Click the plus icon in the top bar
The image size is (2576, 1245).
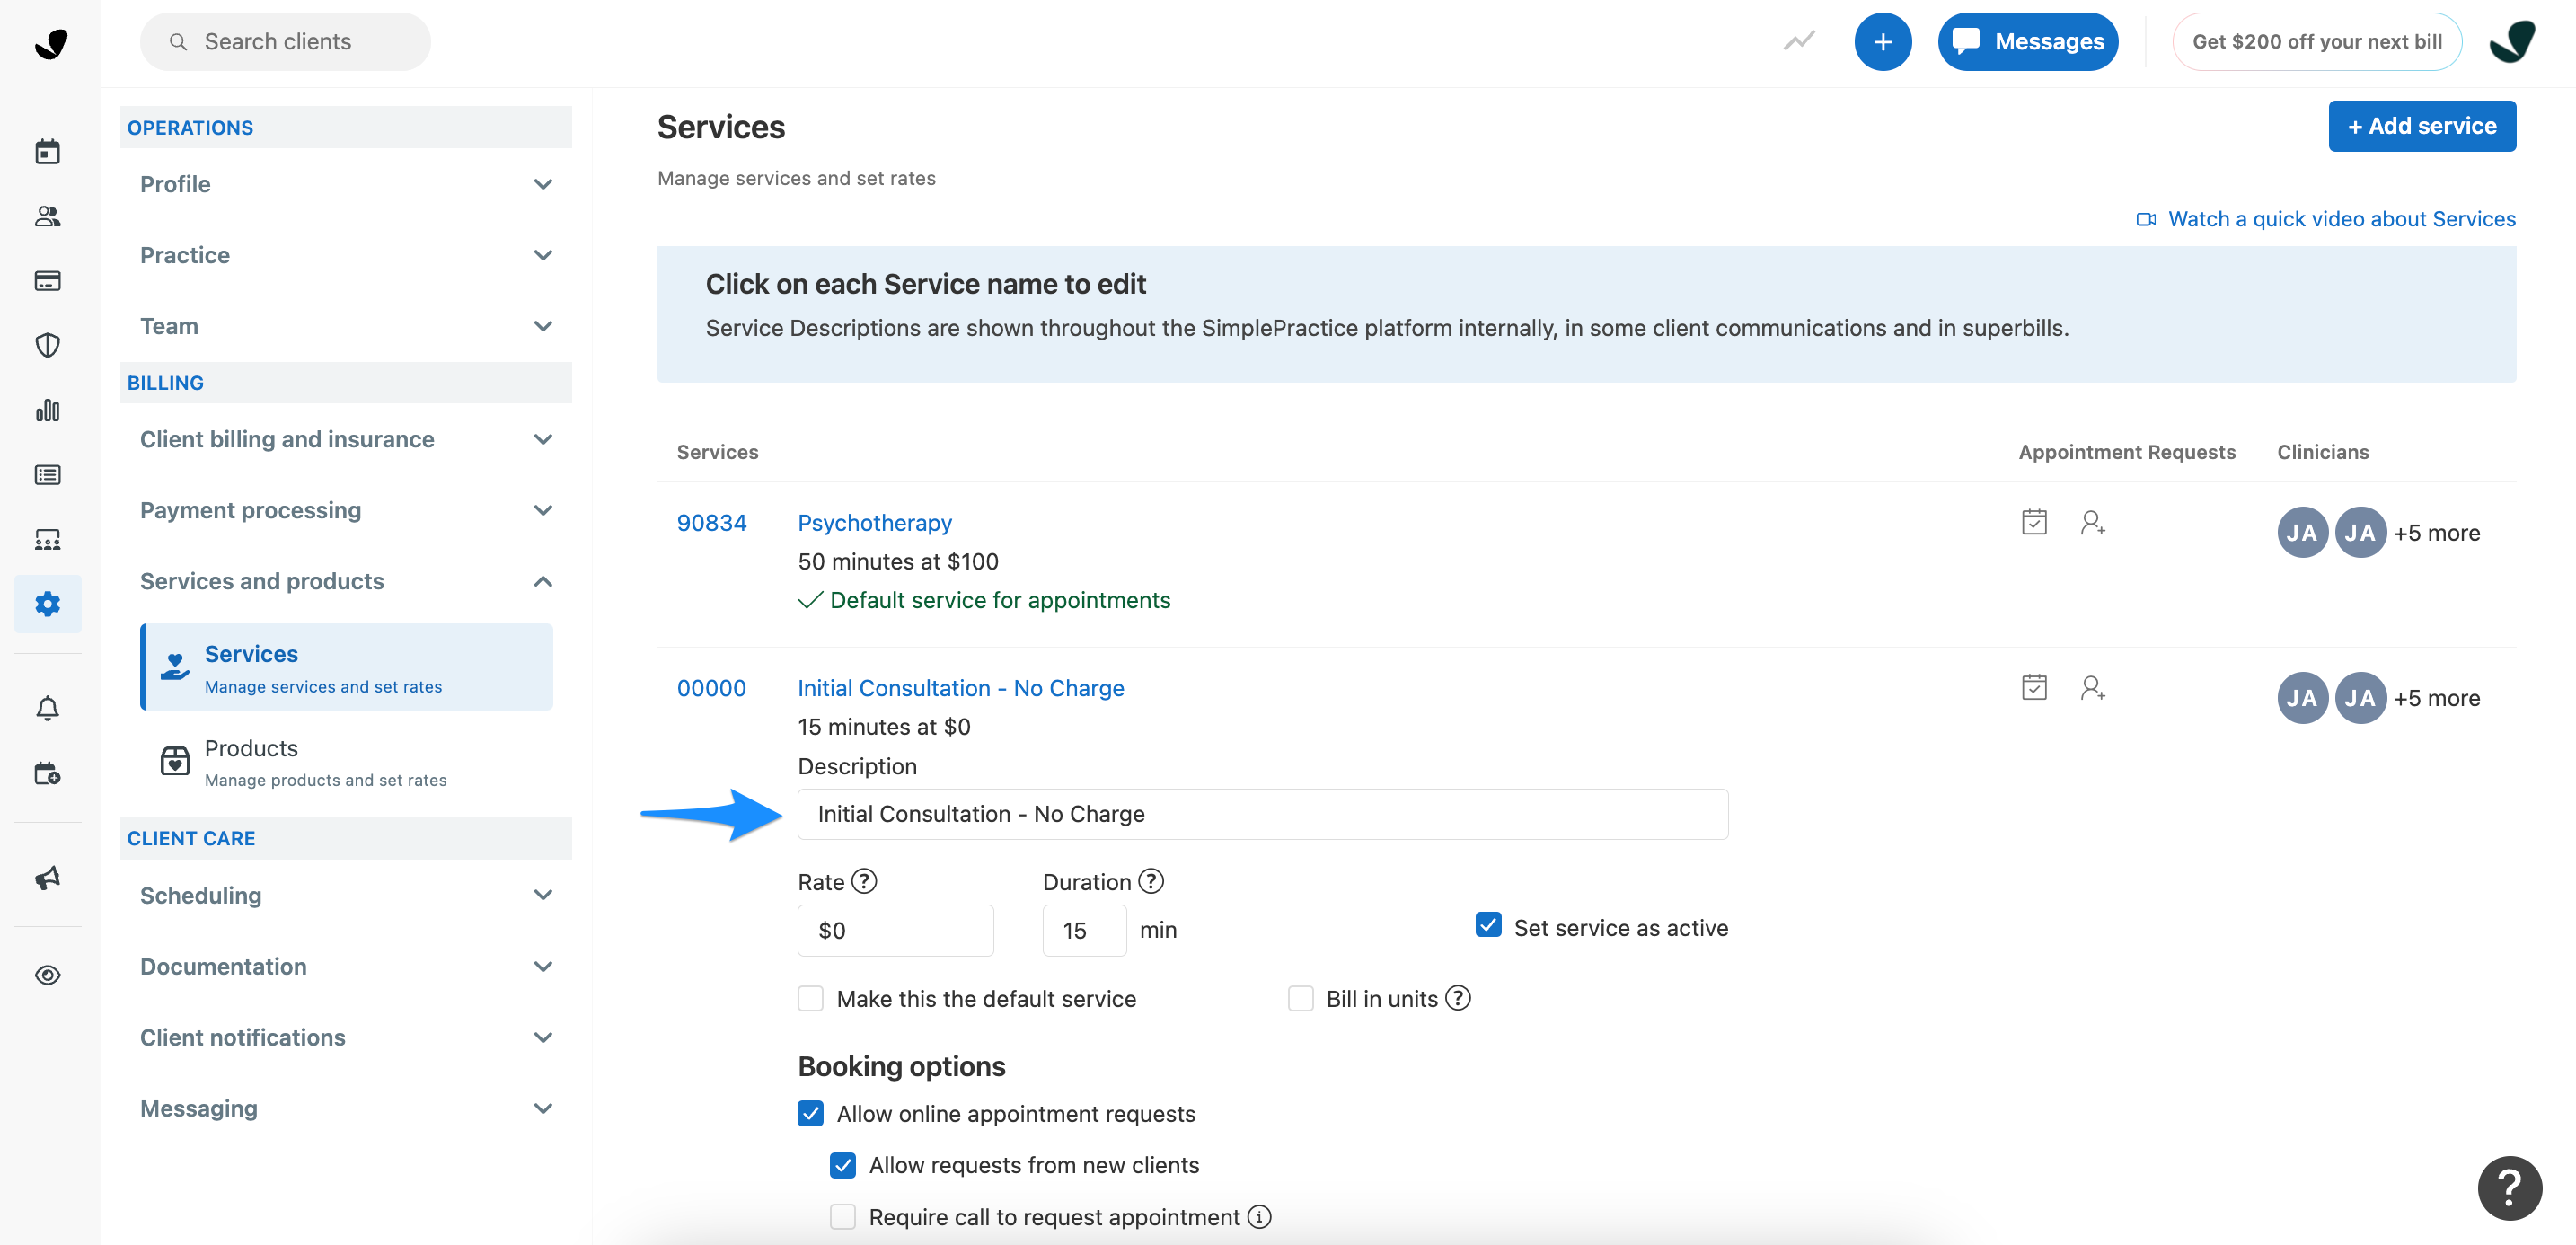(1883, 41)
